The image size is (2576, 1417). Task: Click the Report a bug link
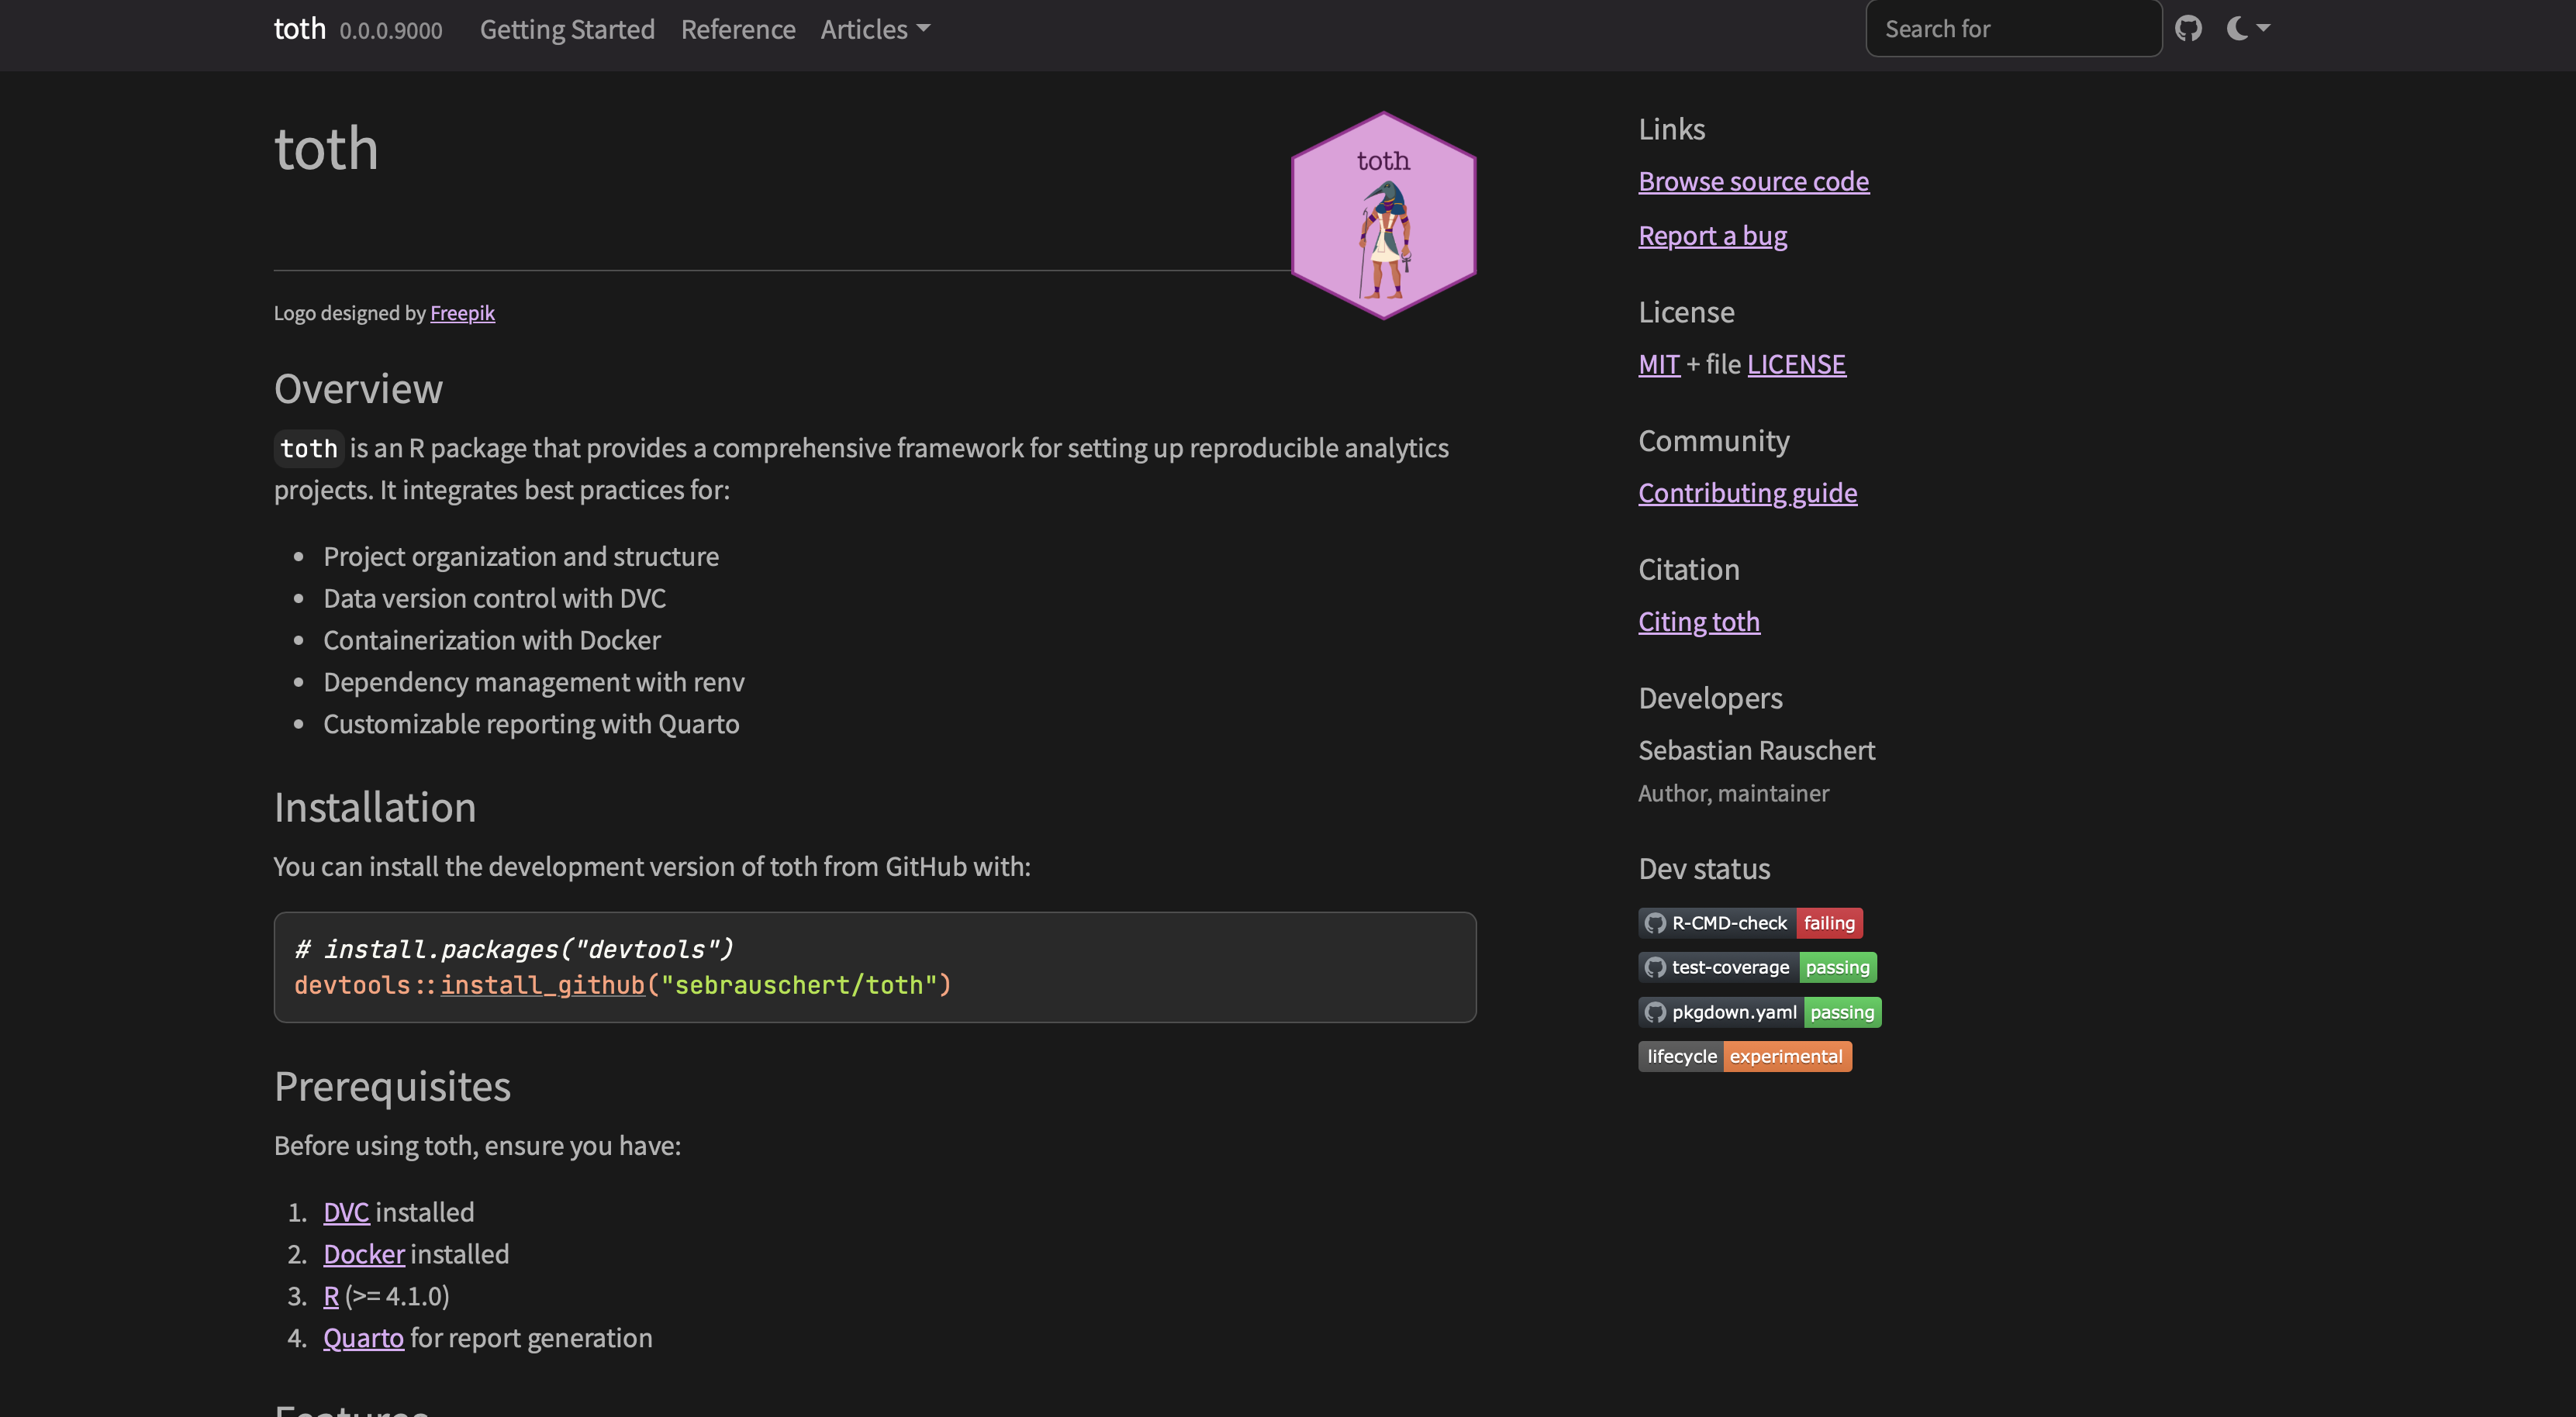pyautogui.click(x=1712, y=236)
